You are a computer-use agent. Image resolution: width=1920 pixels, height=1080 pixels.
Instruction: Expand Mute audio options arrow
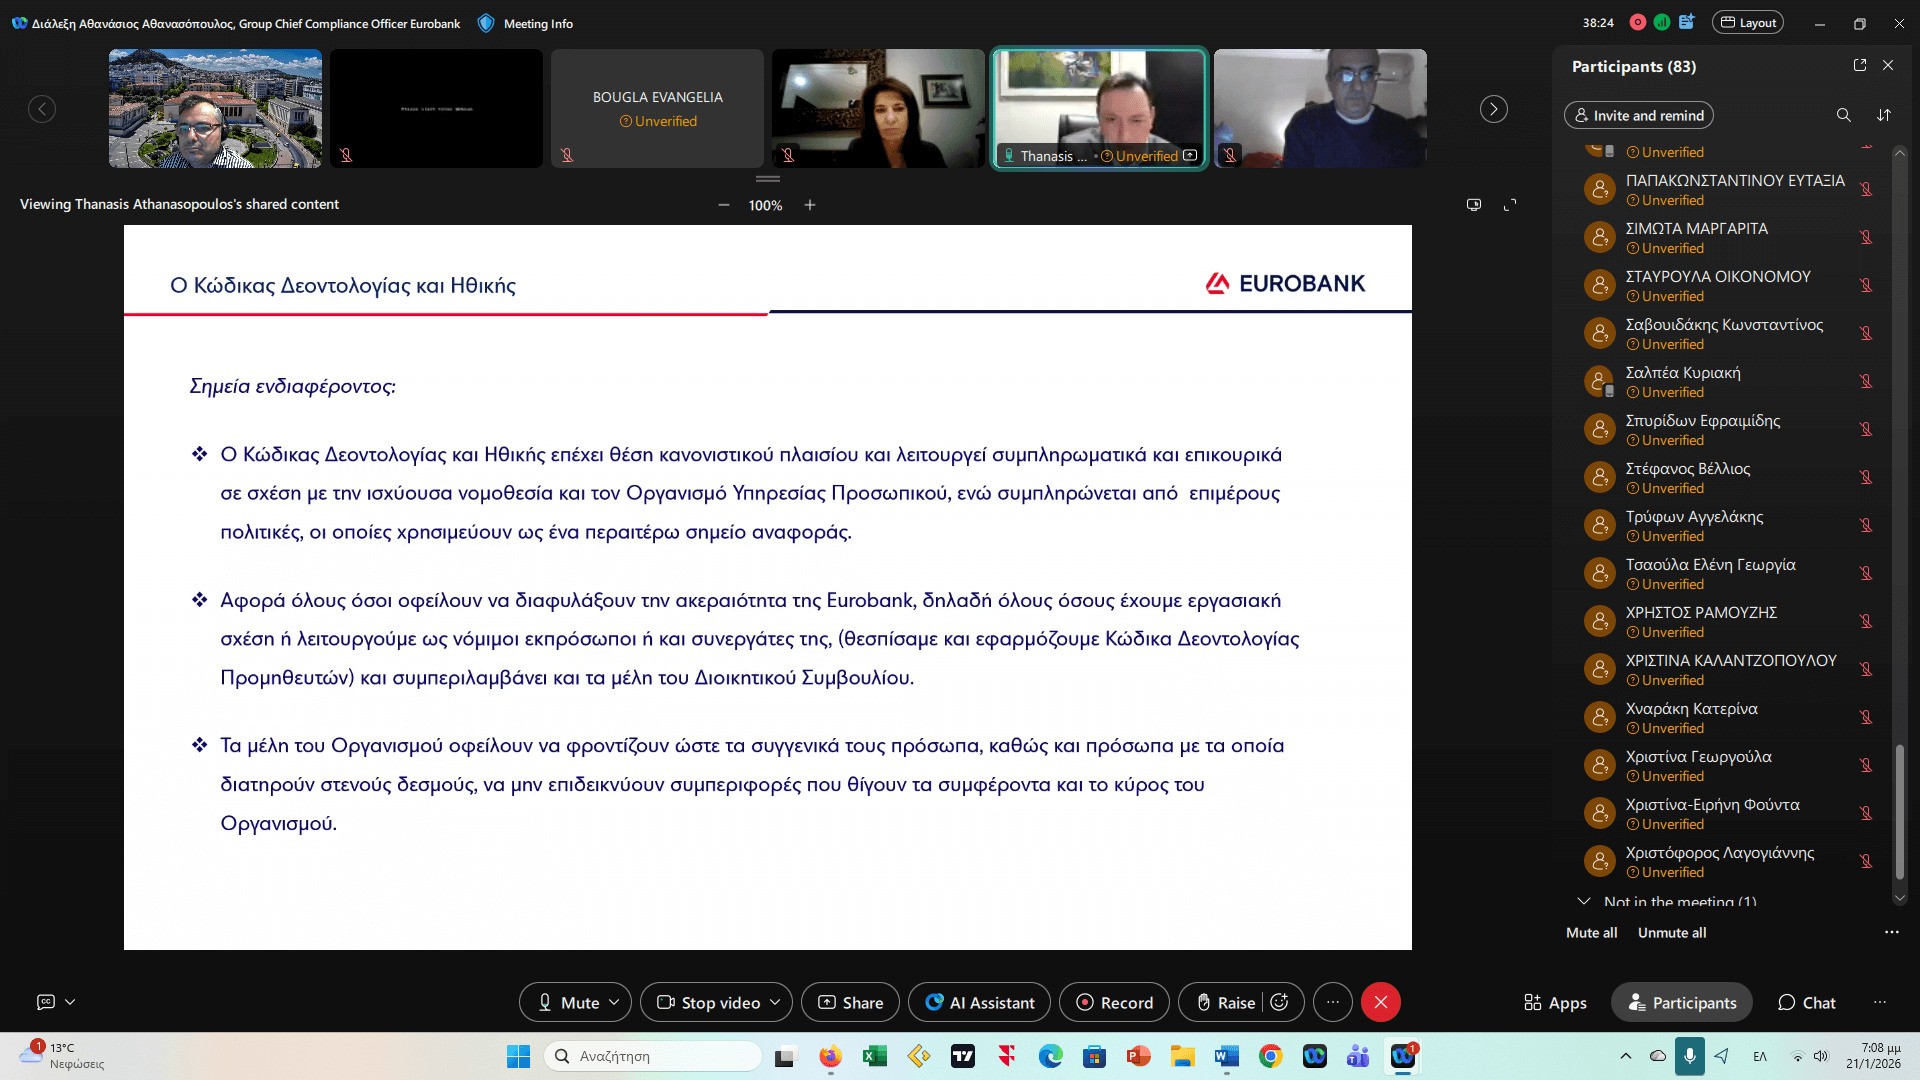615,1002
